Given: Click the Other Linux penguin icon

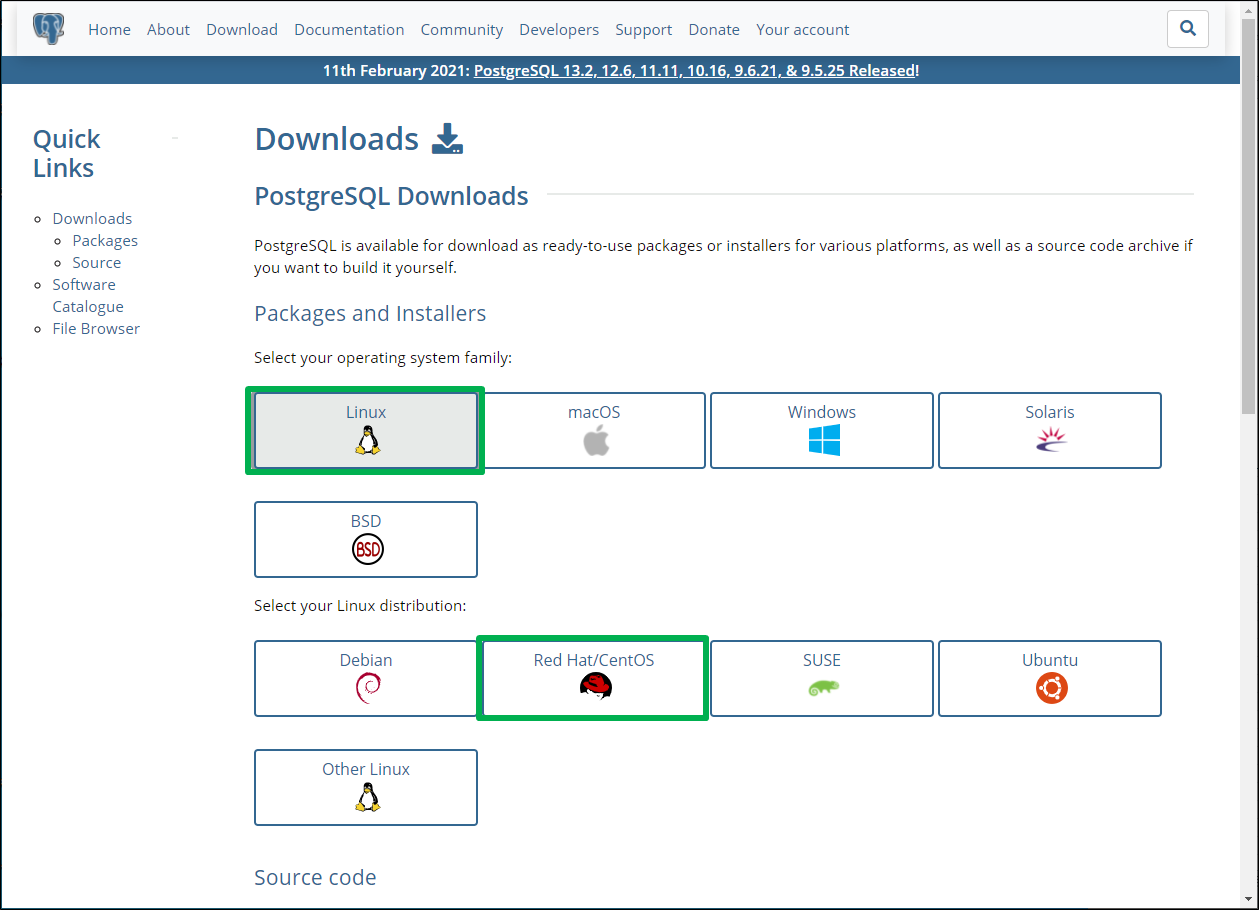Looking at the screenshot, I should [x=367, y=797].
